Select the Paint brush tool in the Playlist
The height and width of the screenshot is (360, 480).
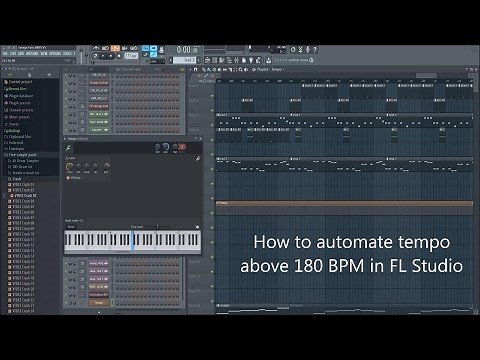(x=209, y=69)
